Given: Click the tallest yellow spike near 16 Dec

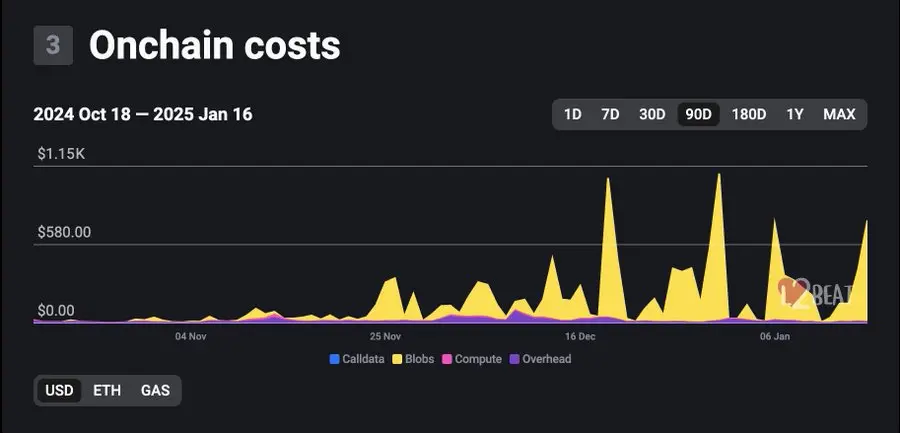Looking at the screenshot, I should 607,200.
